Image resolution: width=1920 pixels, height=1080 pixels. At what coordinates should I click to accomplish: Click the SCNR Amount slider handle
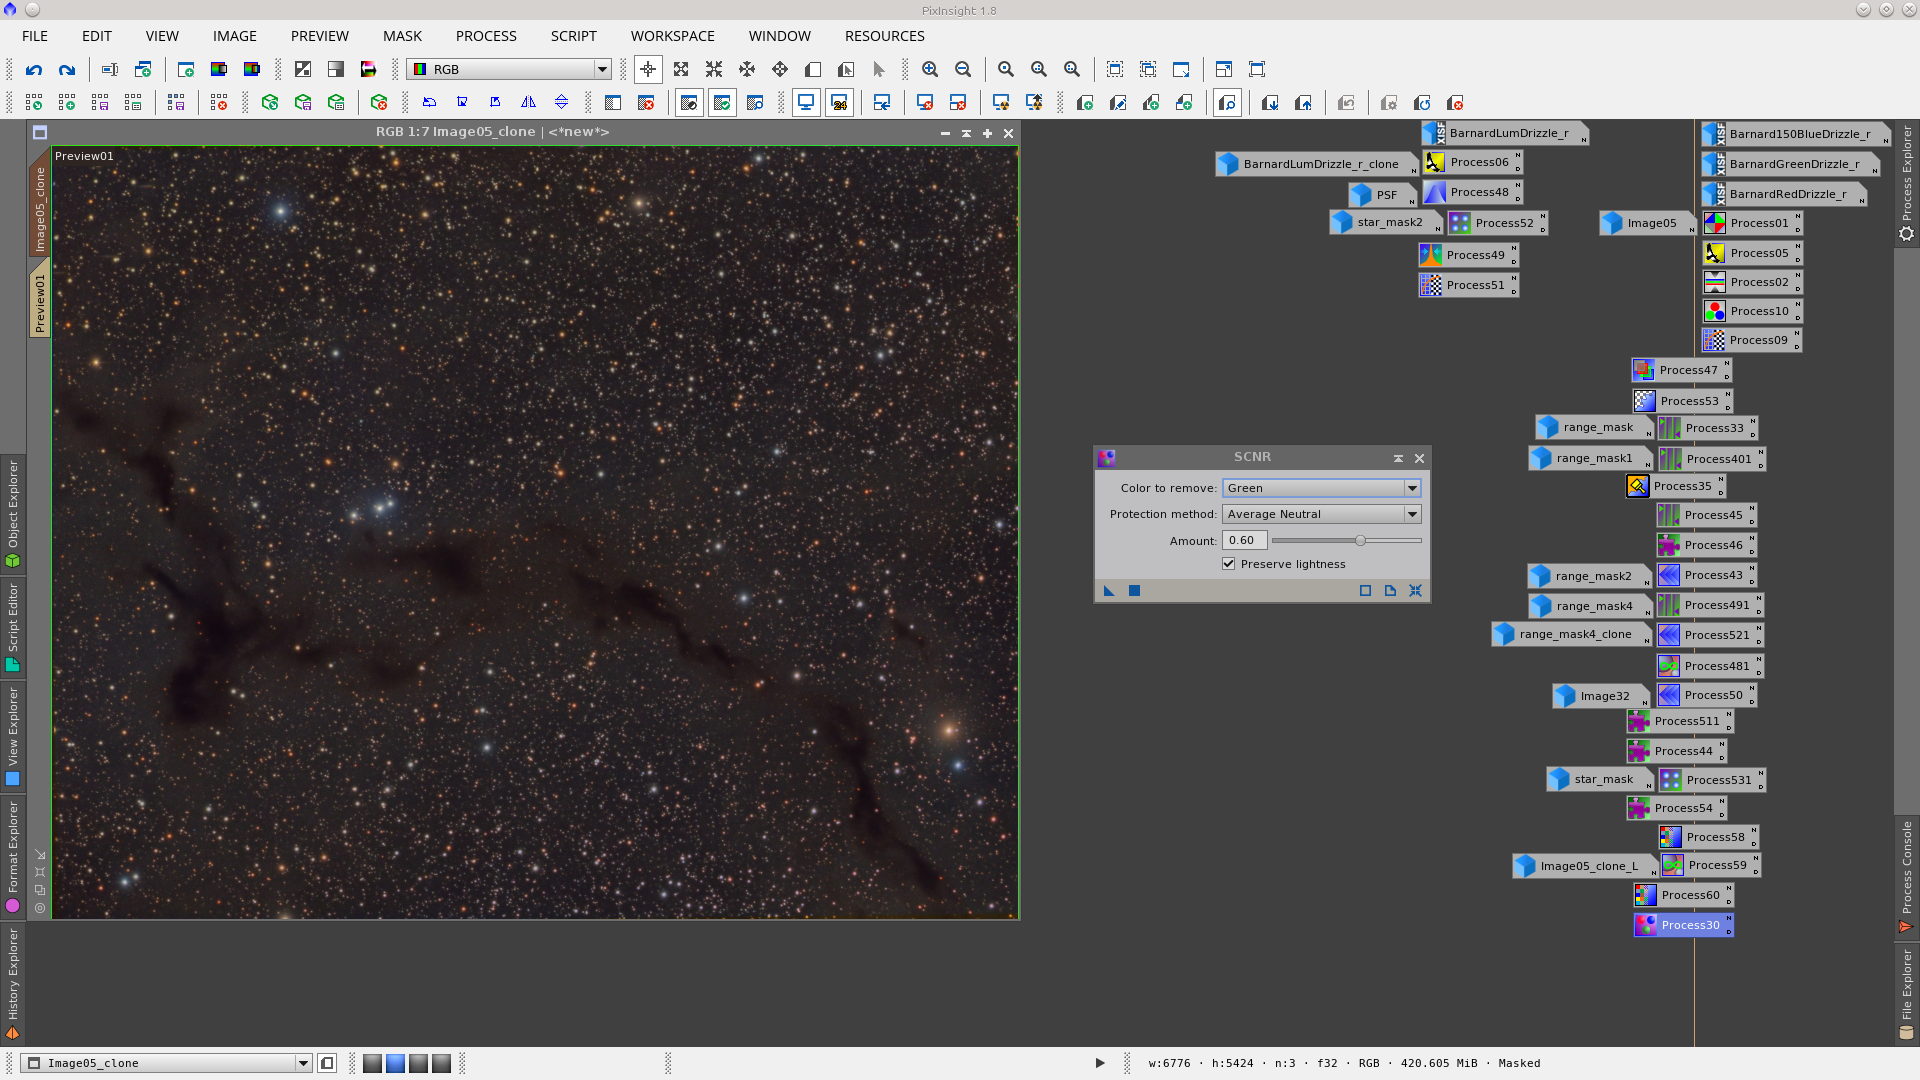[x=1360, y=541]
